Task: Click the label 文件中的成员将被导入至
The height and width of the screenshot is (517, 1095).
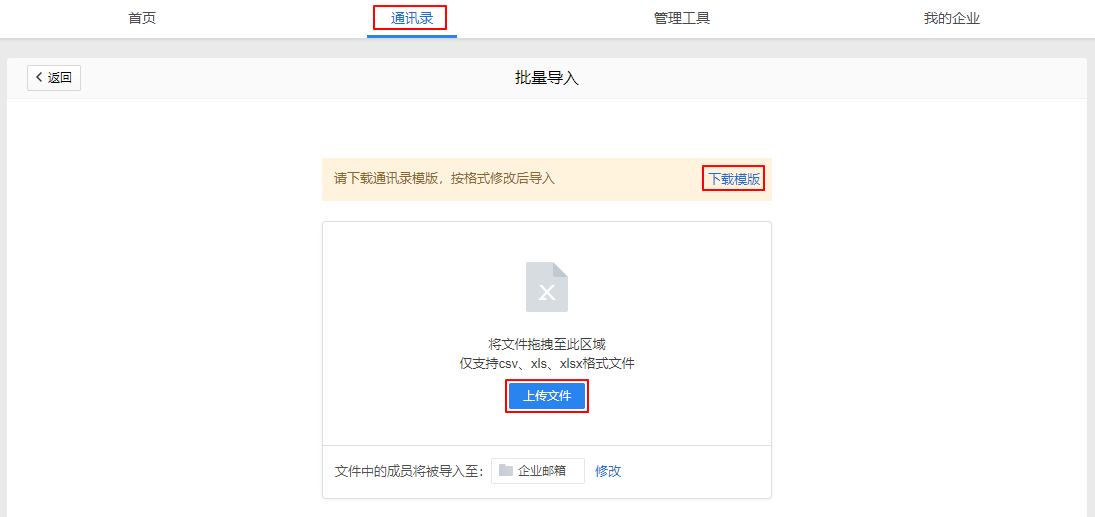Action: point(409,471)
